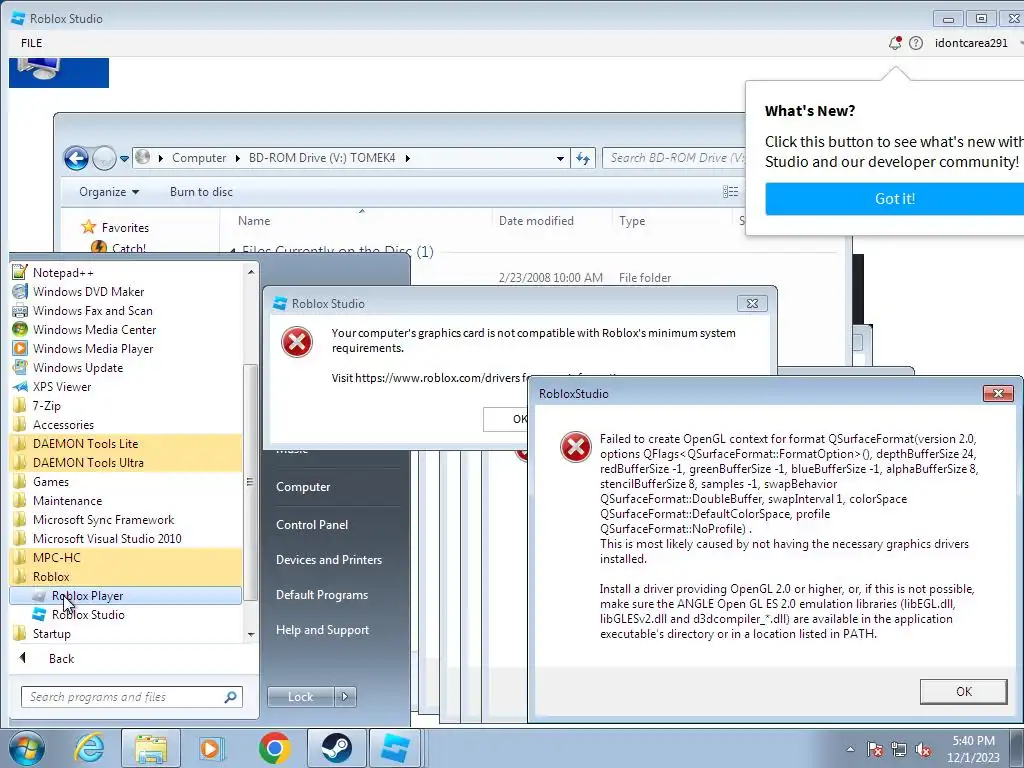Expand the Startup folder
Viewport: 1024px width, 768px height.
coord(127,633)
